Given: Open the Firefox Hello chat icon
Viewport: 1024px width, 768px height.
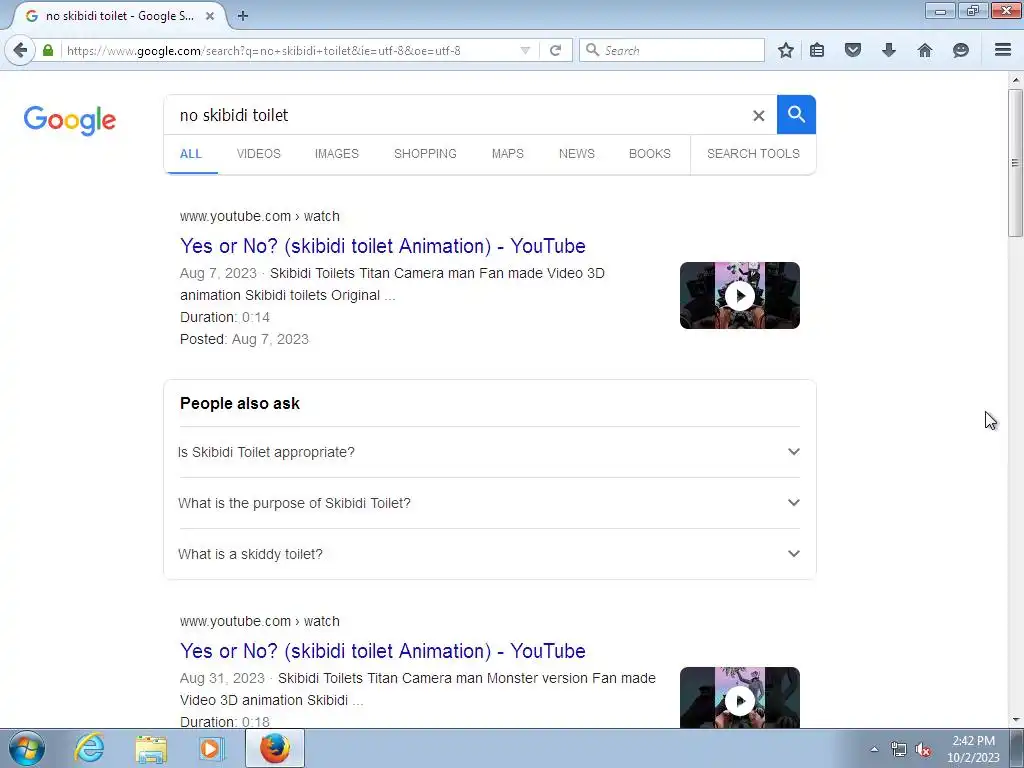Looking at the screenshot, I should [961, 50].
